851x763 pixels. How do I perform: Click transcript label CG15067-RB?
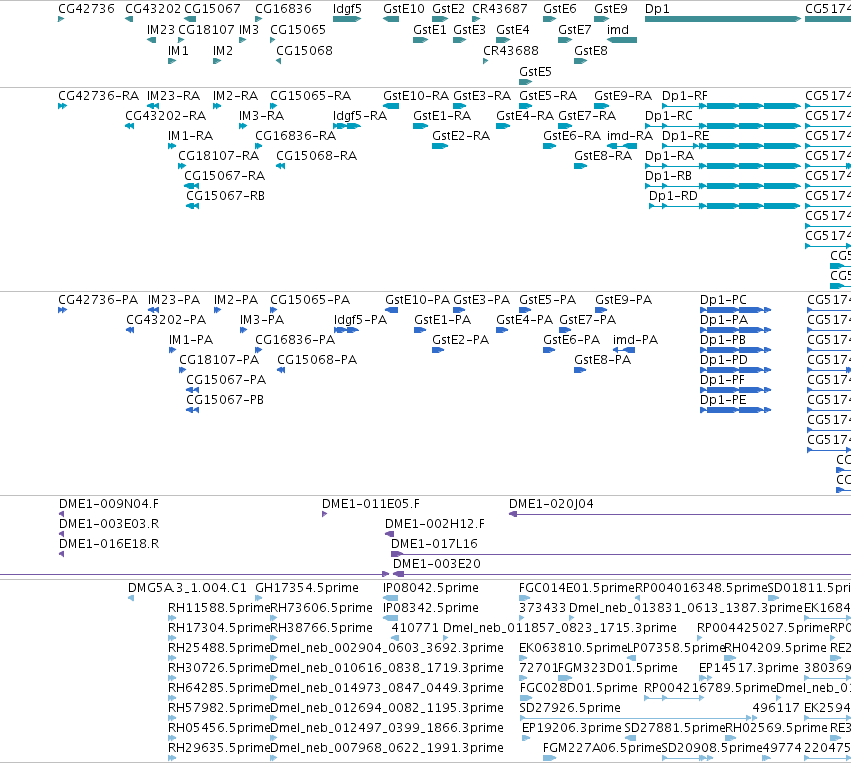click(x=225, y=195)
